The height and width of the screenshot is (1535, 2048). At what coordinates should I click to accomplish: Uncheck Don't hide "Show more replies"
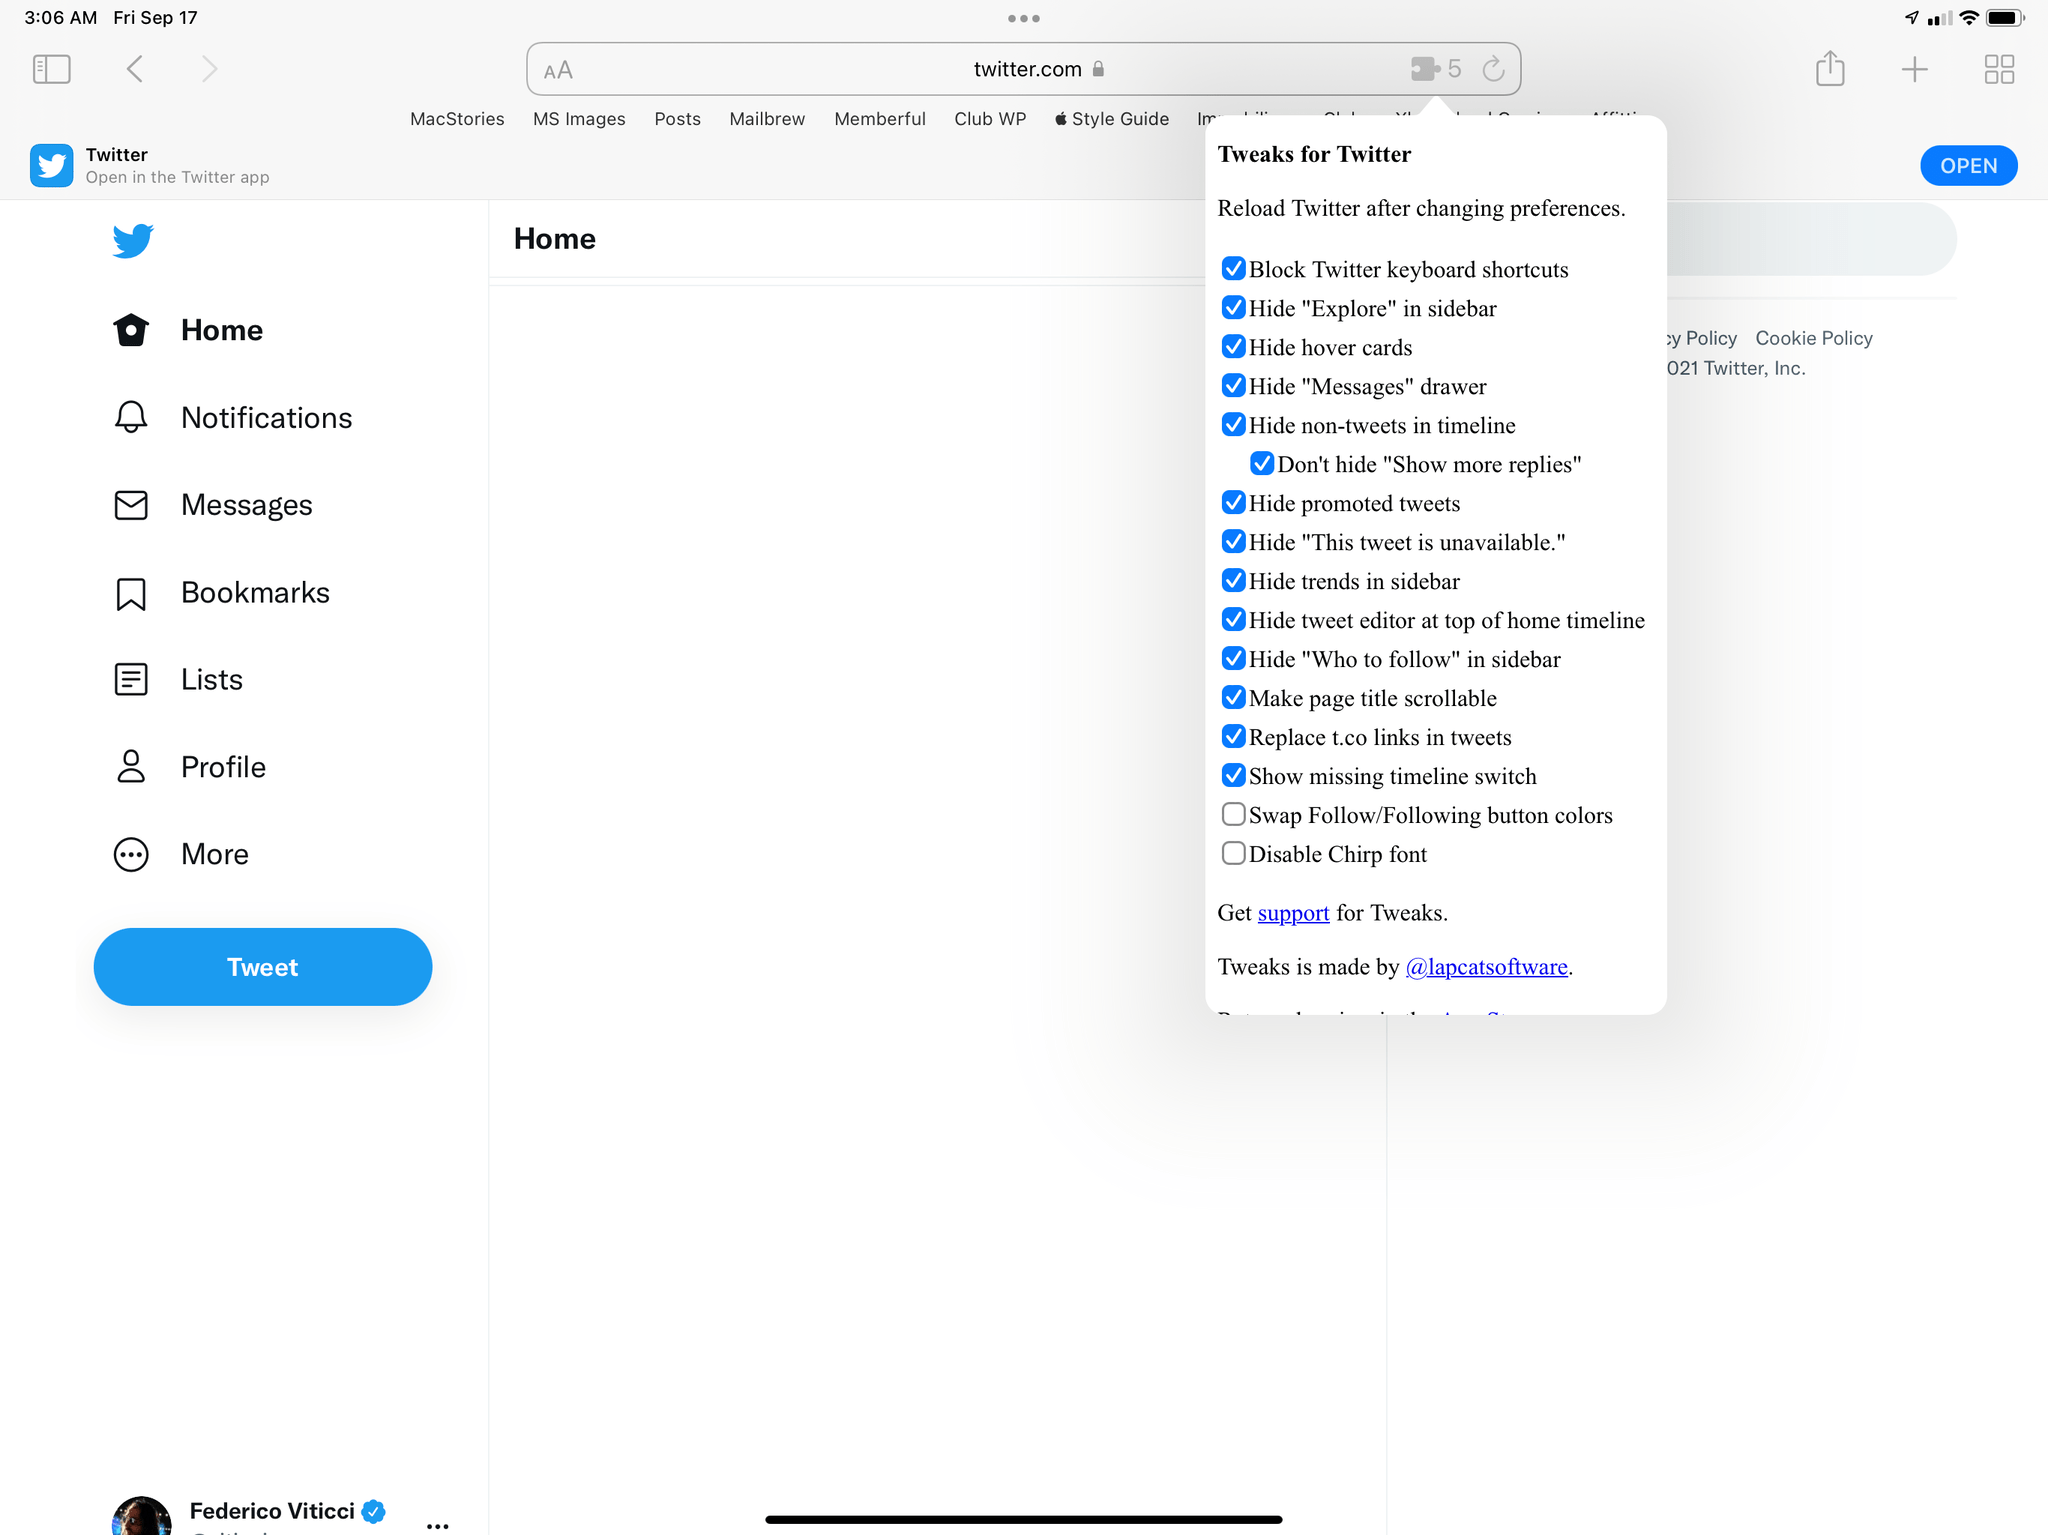click(x=1262, y=464)
